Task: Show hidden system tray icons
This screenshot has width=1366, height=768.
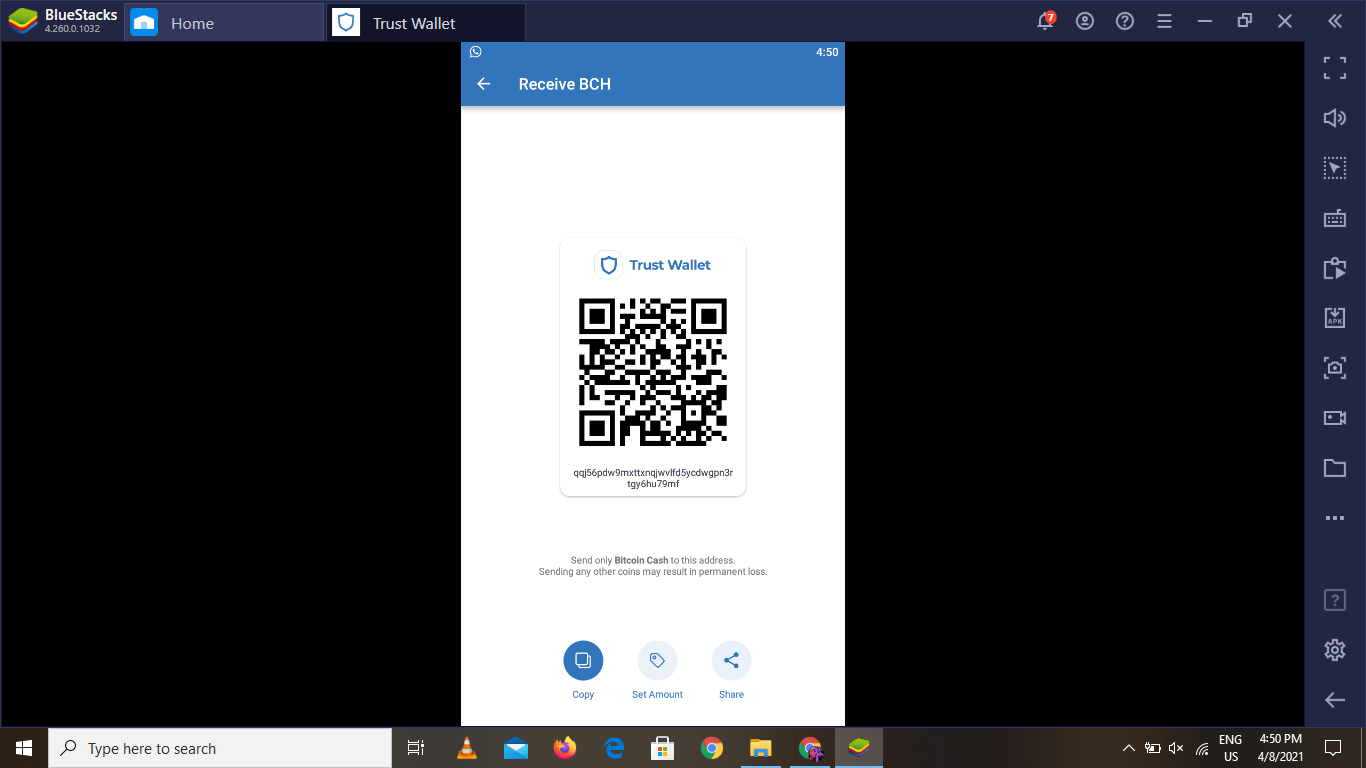Action: 1128,748
